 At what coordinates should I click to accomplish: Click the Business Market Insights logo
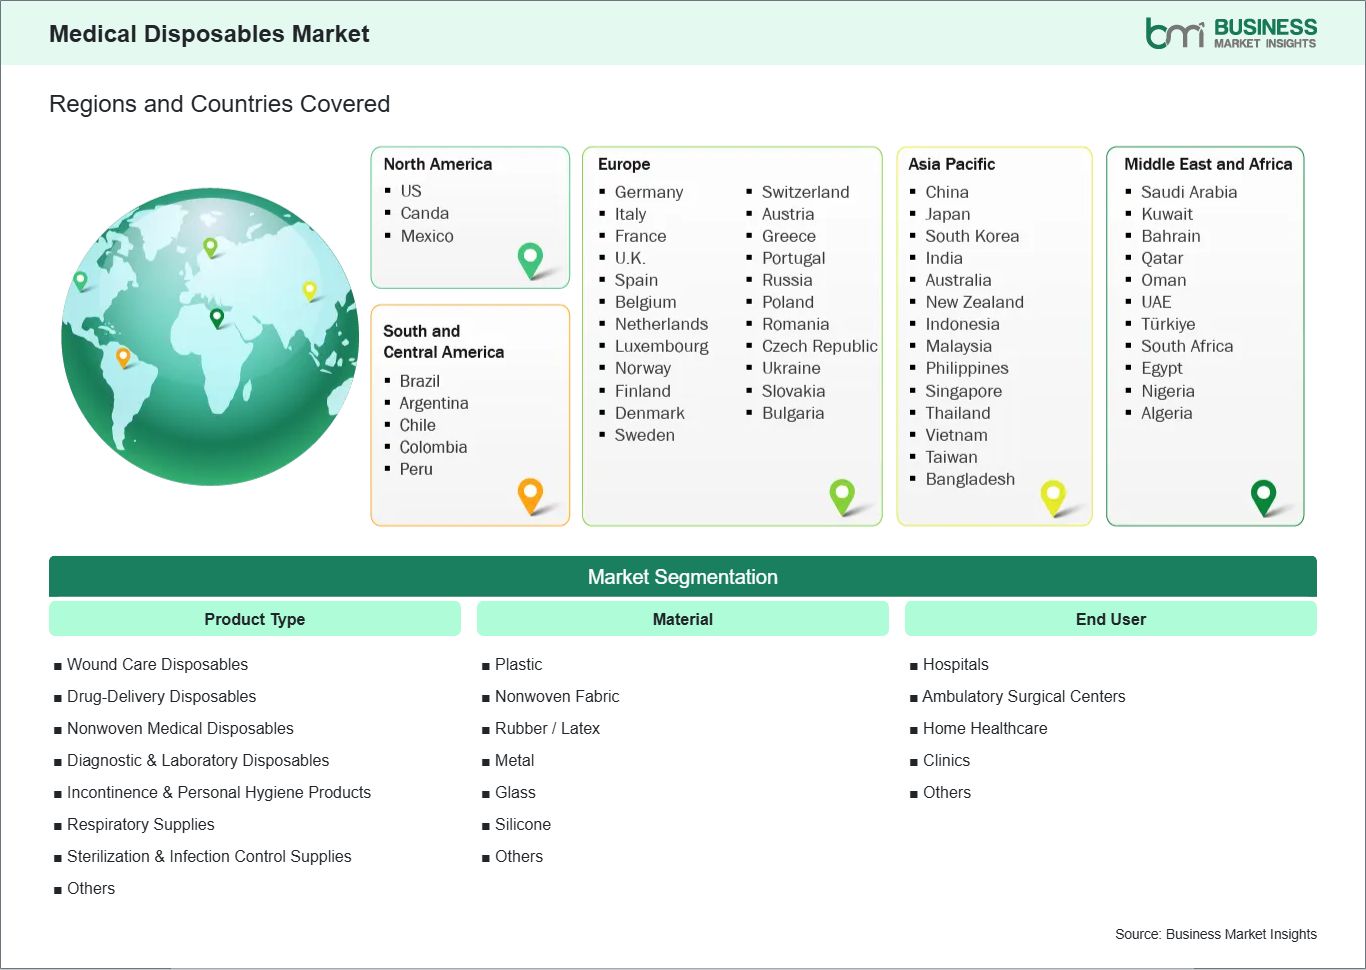1230,33
